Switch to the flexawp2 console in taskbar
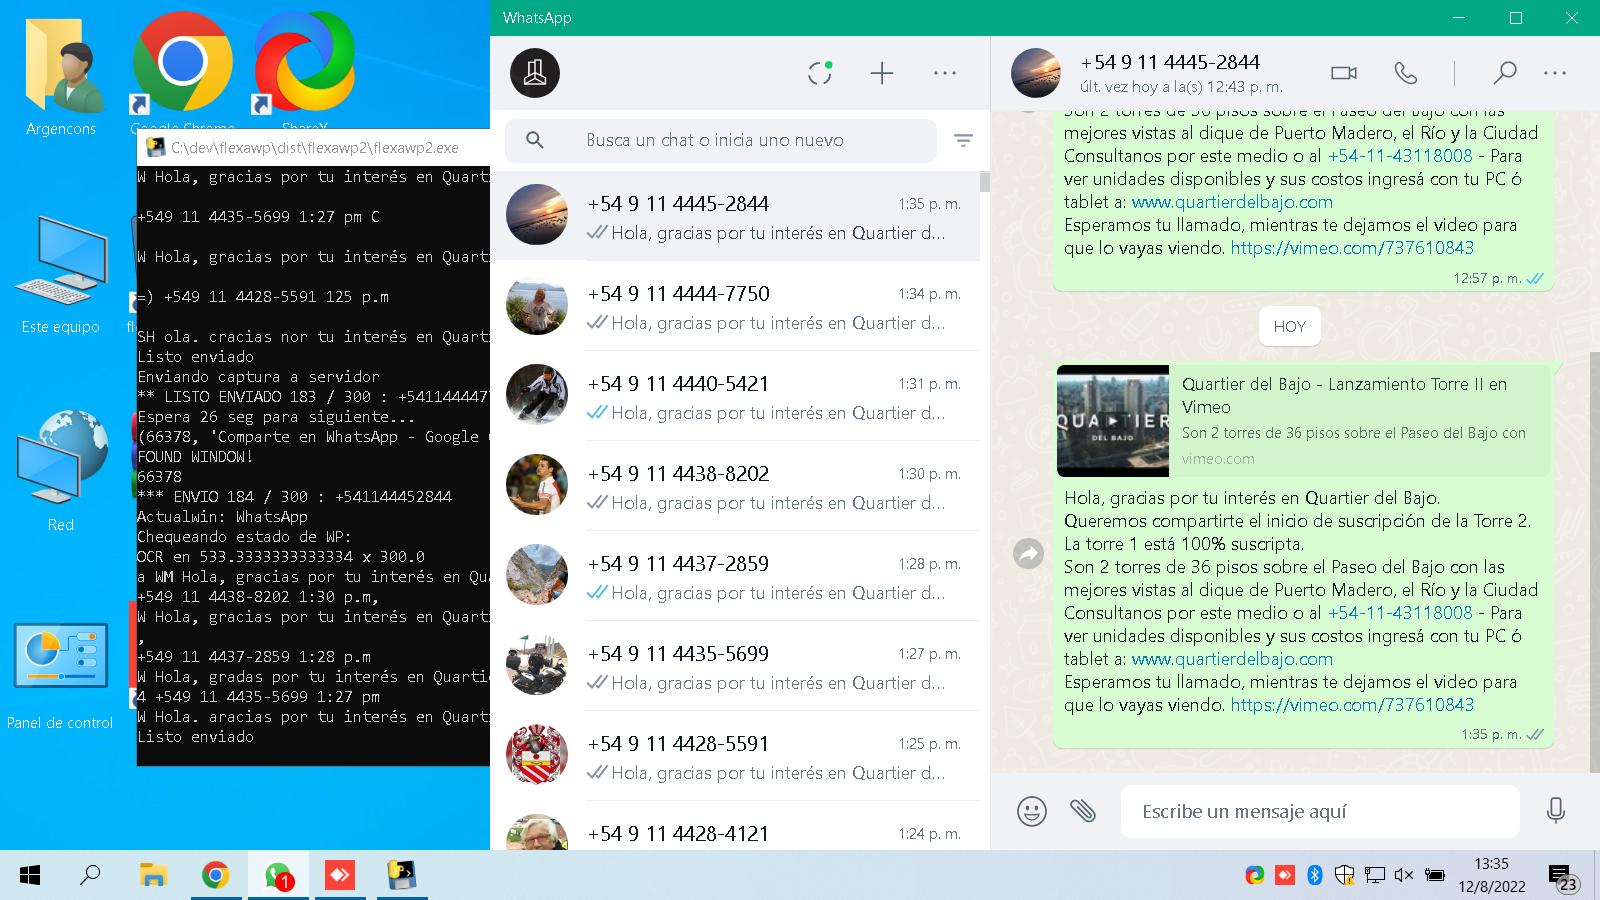The image size is (1600, 900). (402, 876)
